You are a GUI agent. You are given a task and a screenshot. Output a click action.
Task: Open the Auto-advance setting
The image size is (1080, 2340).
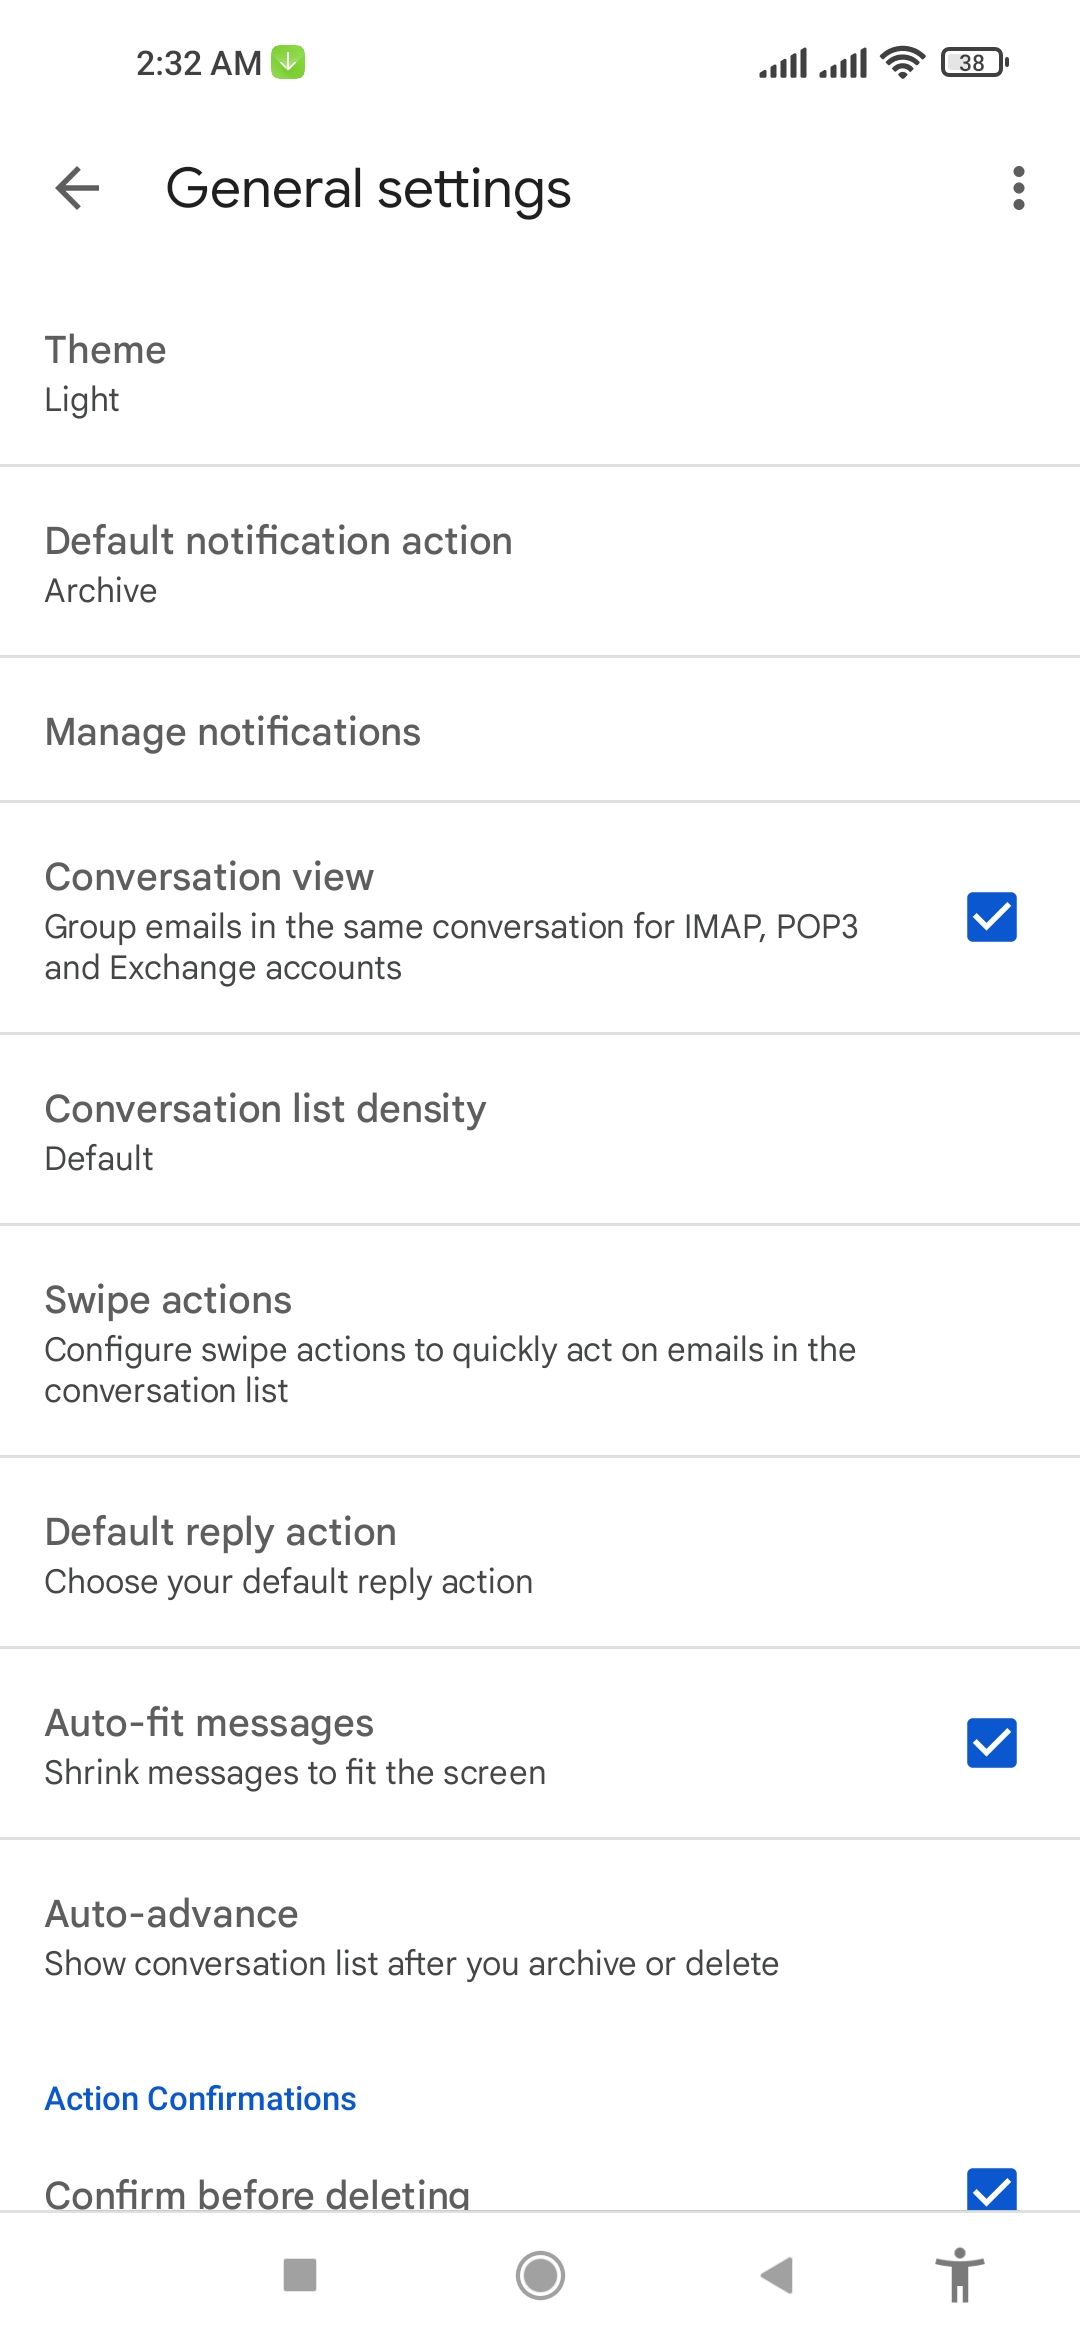(x=540, y=1935)
